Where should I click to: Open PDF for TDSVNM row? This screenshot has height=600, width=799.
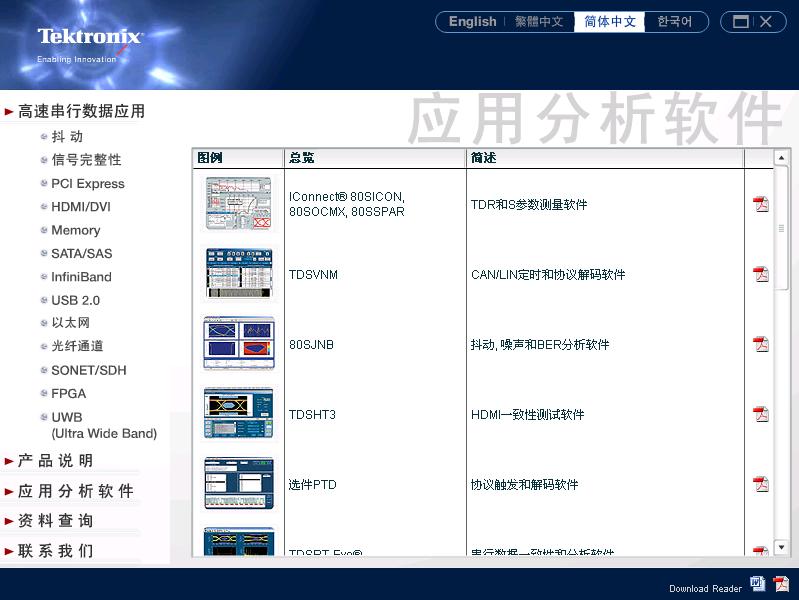point(761,274)
